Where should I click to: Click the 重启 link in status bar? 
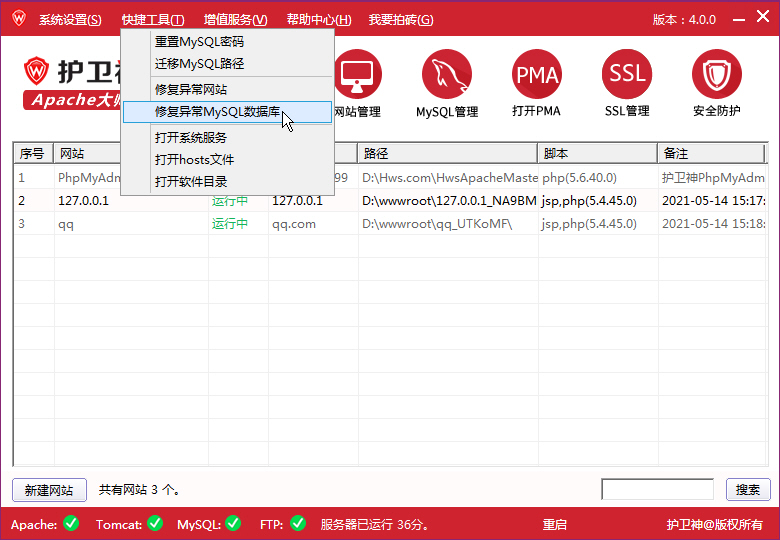pos(555,524)
